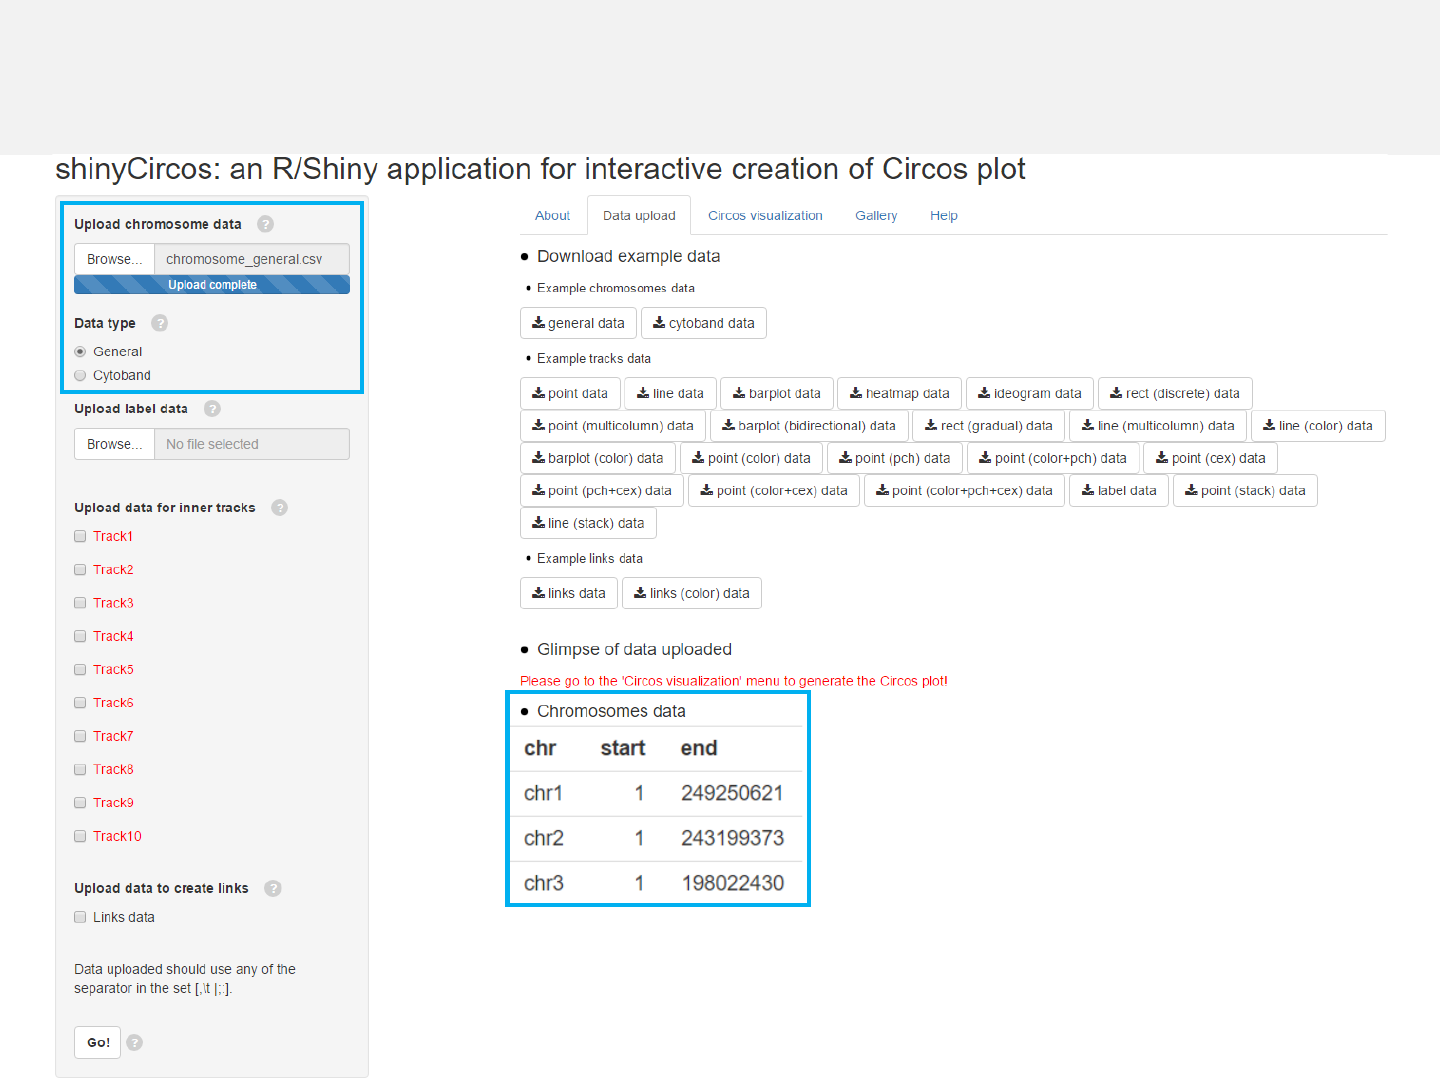Download barplot (color) data example
Screen dimensions: 1440x1080
(x=598, y=458)
